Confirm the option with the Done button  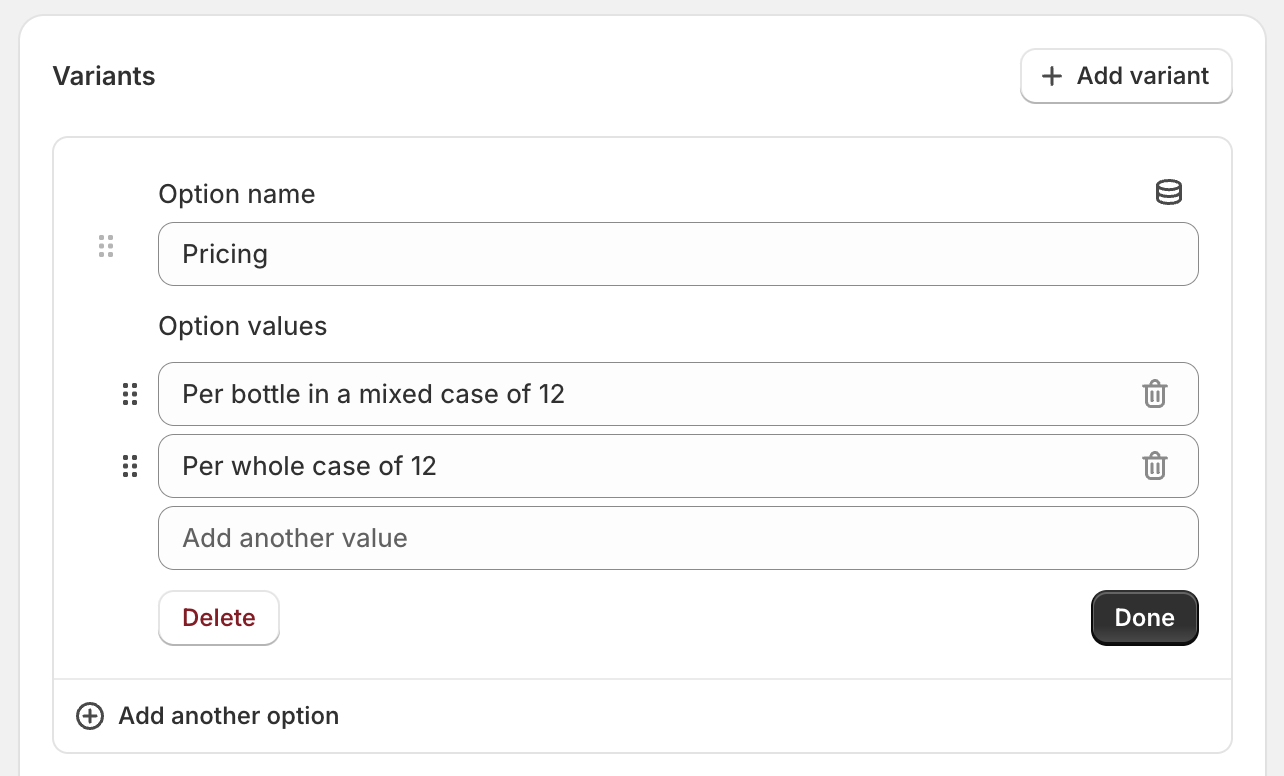tap(1145, 618)
